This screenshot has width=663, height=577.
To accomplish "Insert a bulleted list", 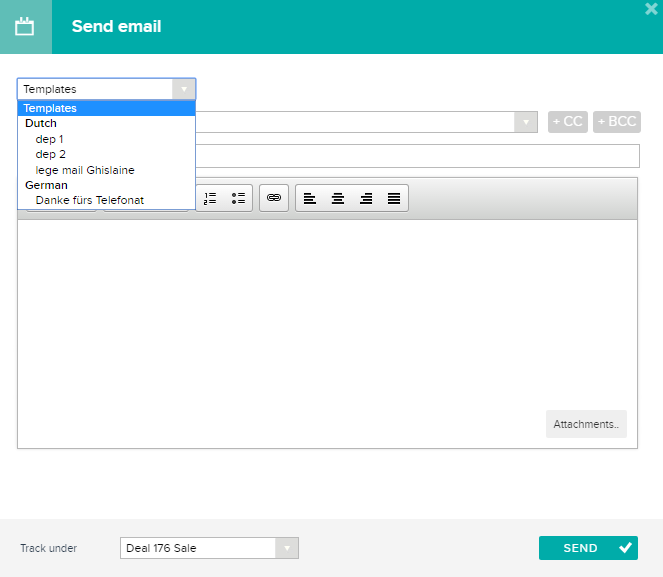I will [x=238, y=198].
